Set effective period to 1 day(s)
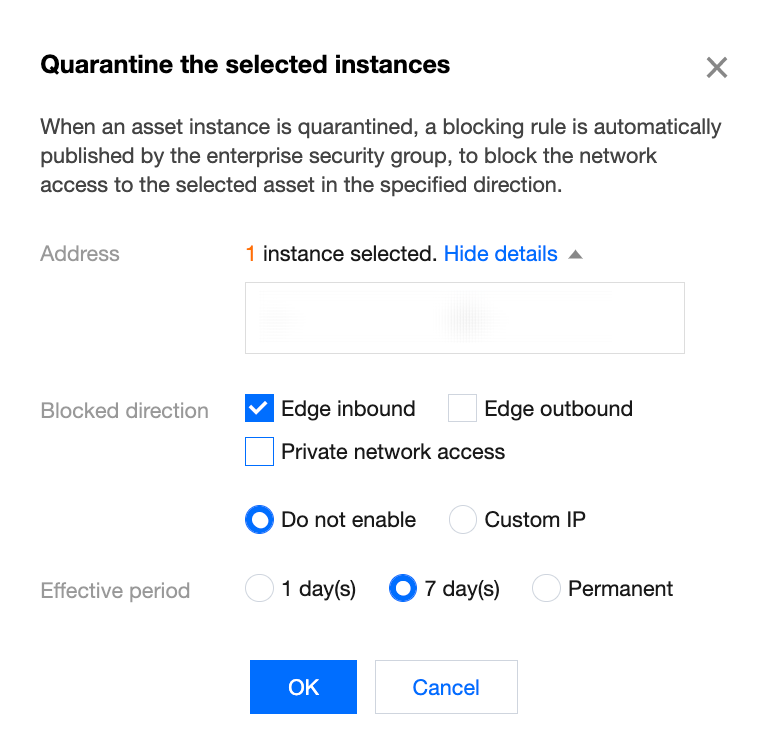The height and width of the screenshot is (754, 768). [x=259, y=589]
